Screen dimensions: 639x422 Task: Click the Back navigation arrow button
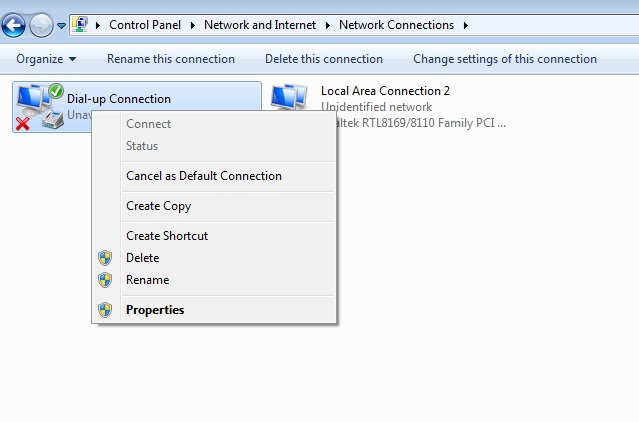[x=14, y=24]
